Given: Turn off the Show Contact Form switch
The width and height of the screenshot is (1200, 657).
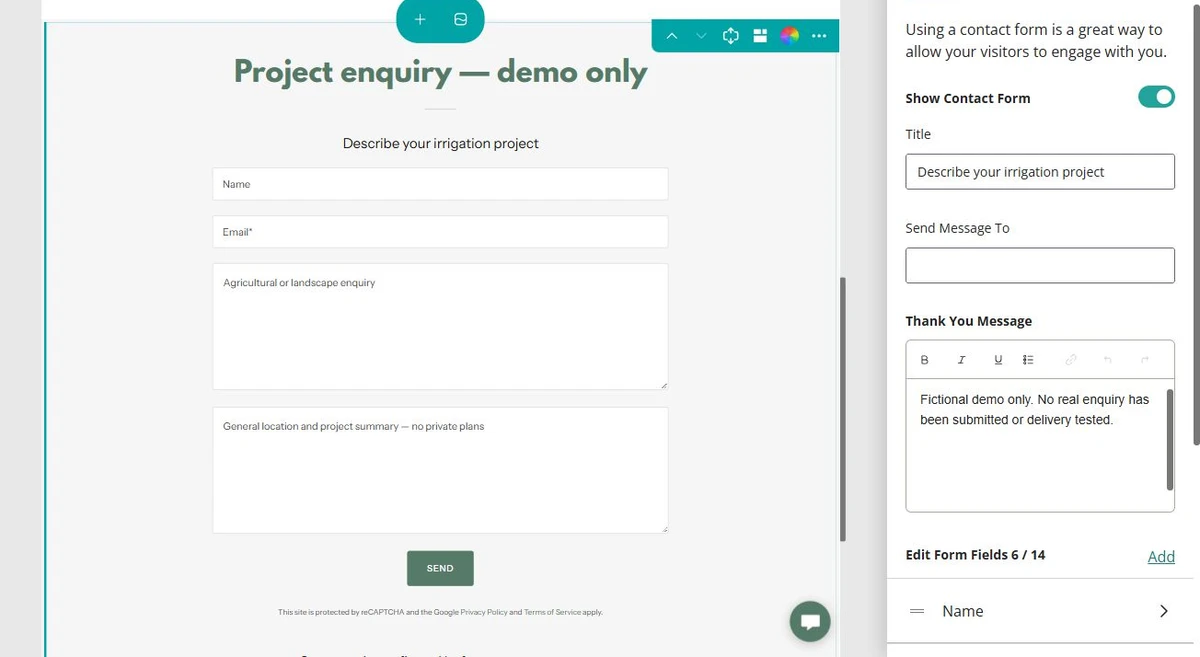Looking at the screenshot, I should click(x=1156, y=97).
